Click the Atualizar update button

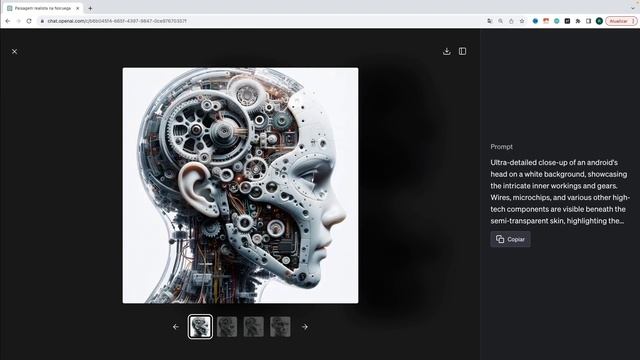point(621,21)
